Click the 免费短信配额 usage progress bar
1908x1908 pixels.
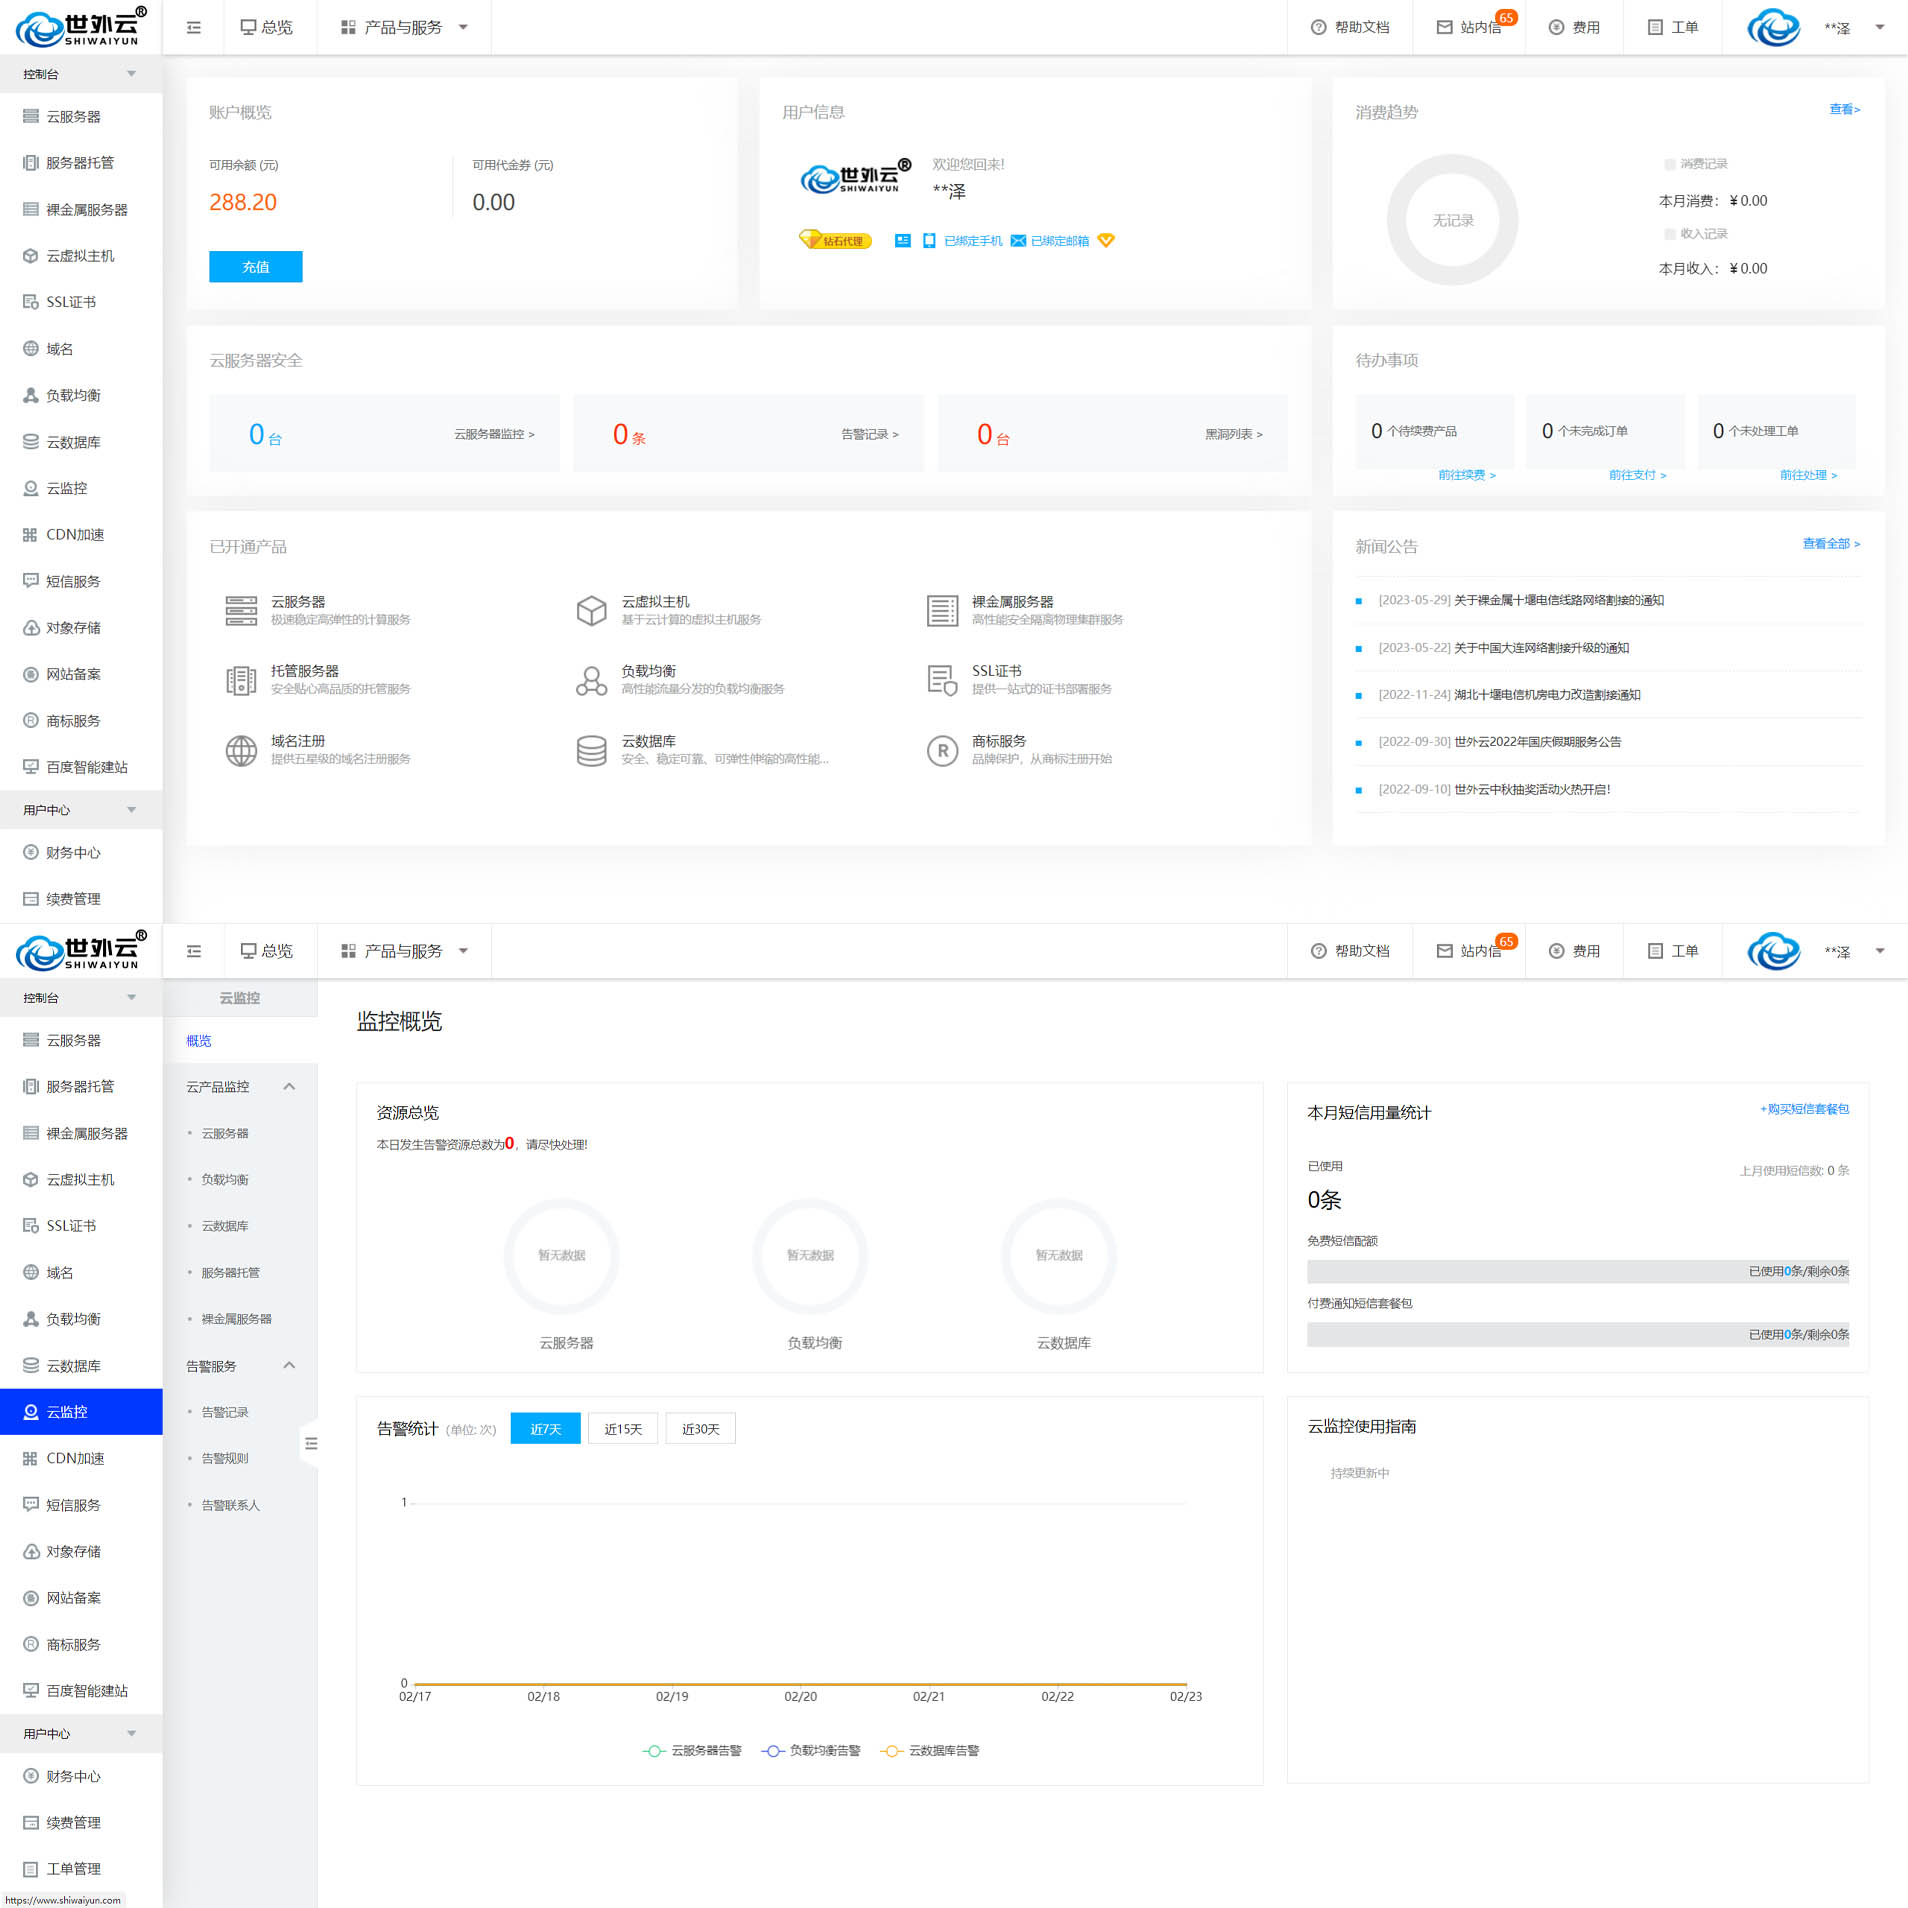pyautogui.click(x=1577, y=1271)
